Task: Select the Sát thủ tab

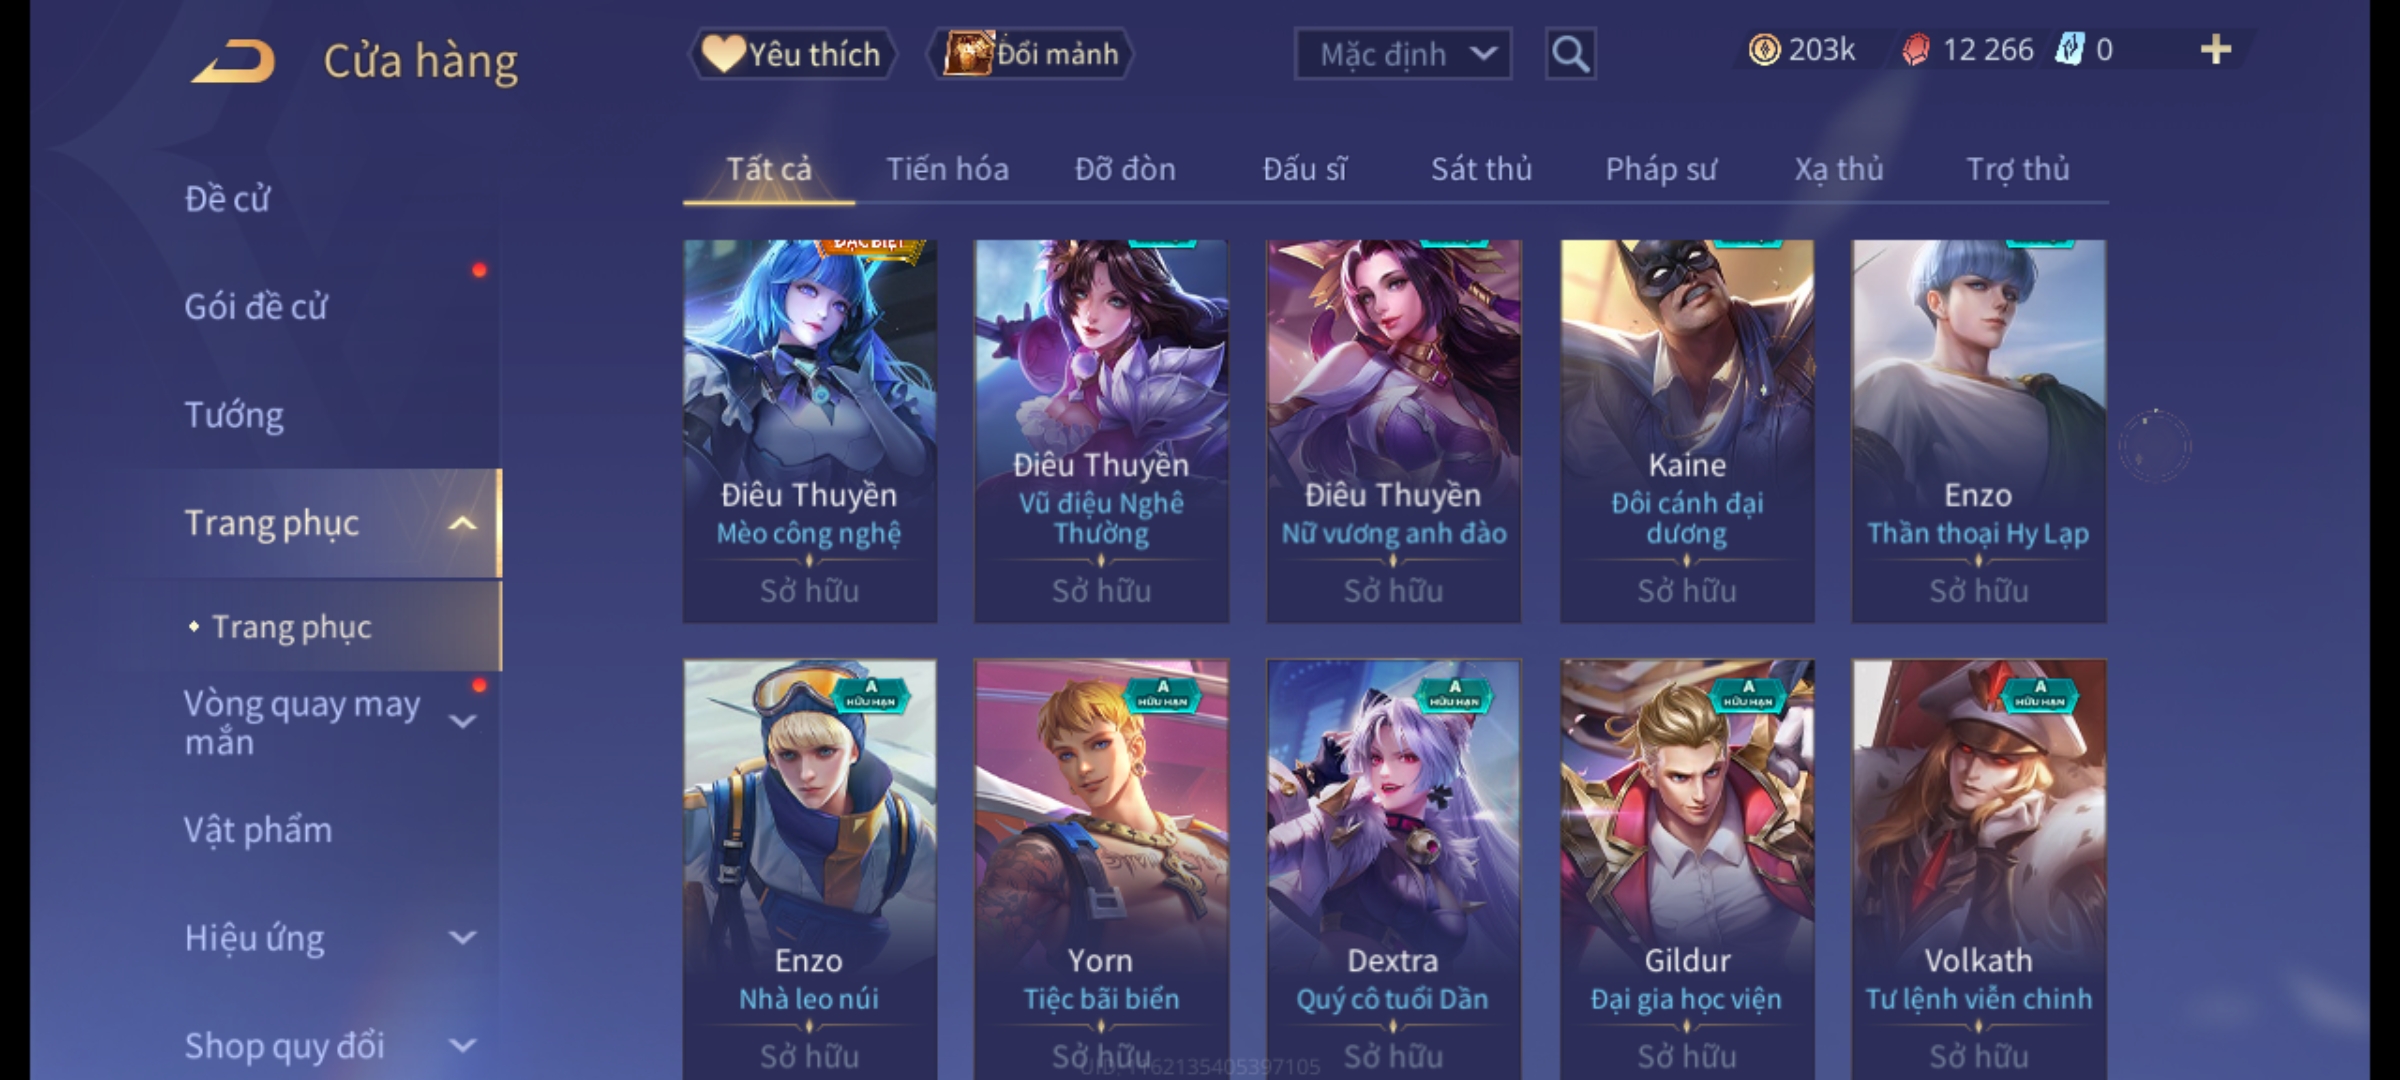Action: tap(1481, 169)
